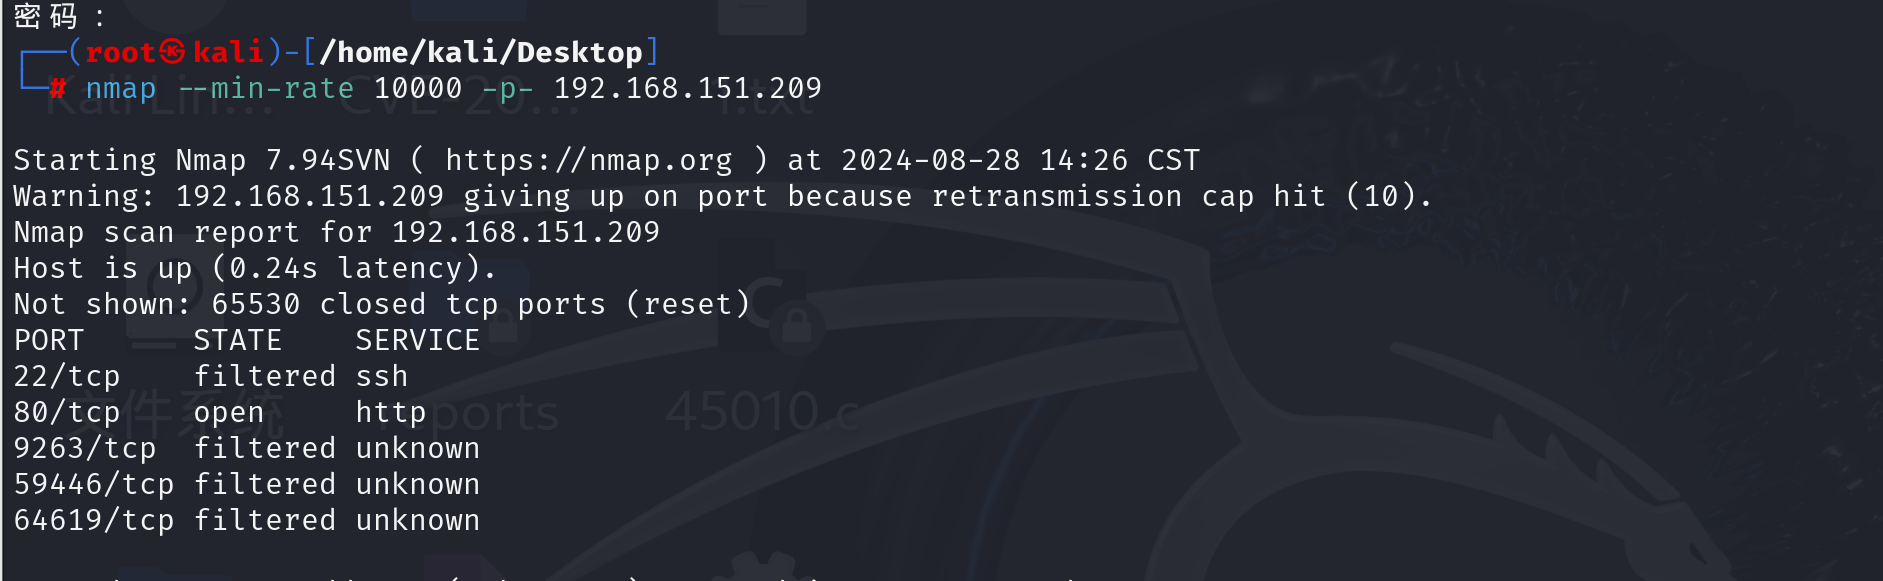
Task: Click target IP 192.168.151.209 in command line
Action: click(688, 88)
